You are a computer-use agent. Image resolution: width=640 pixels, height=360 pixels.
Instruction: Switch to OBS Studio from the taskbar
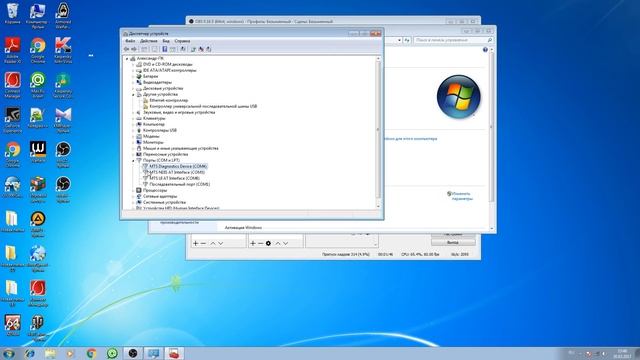(133, 353)
